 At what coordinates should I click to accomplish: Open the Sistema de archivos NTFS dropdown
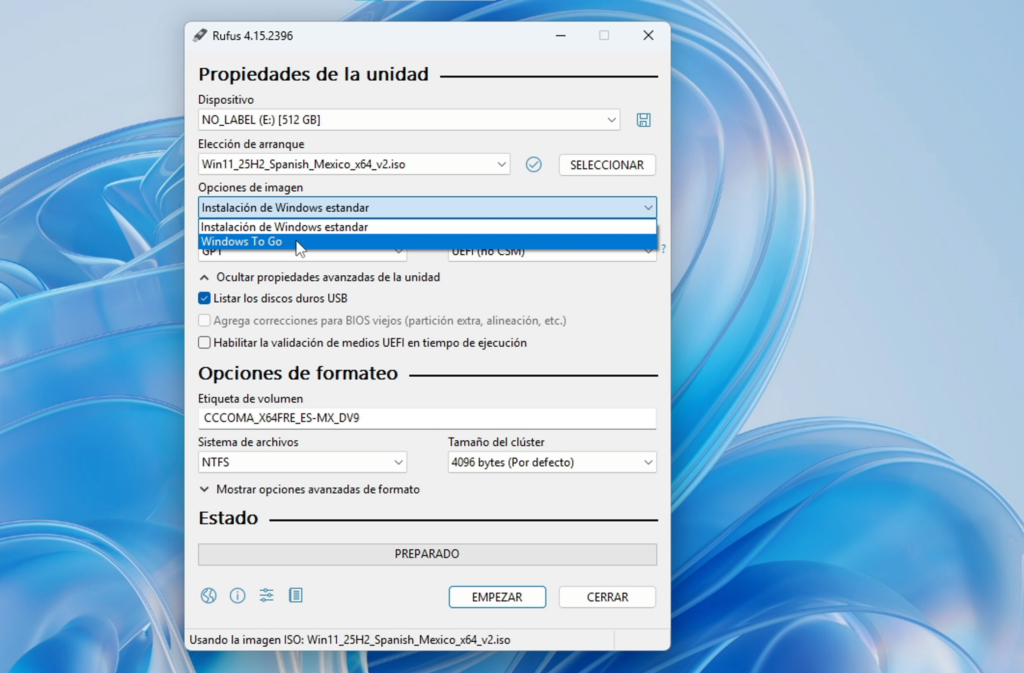(302, 462)
